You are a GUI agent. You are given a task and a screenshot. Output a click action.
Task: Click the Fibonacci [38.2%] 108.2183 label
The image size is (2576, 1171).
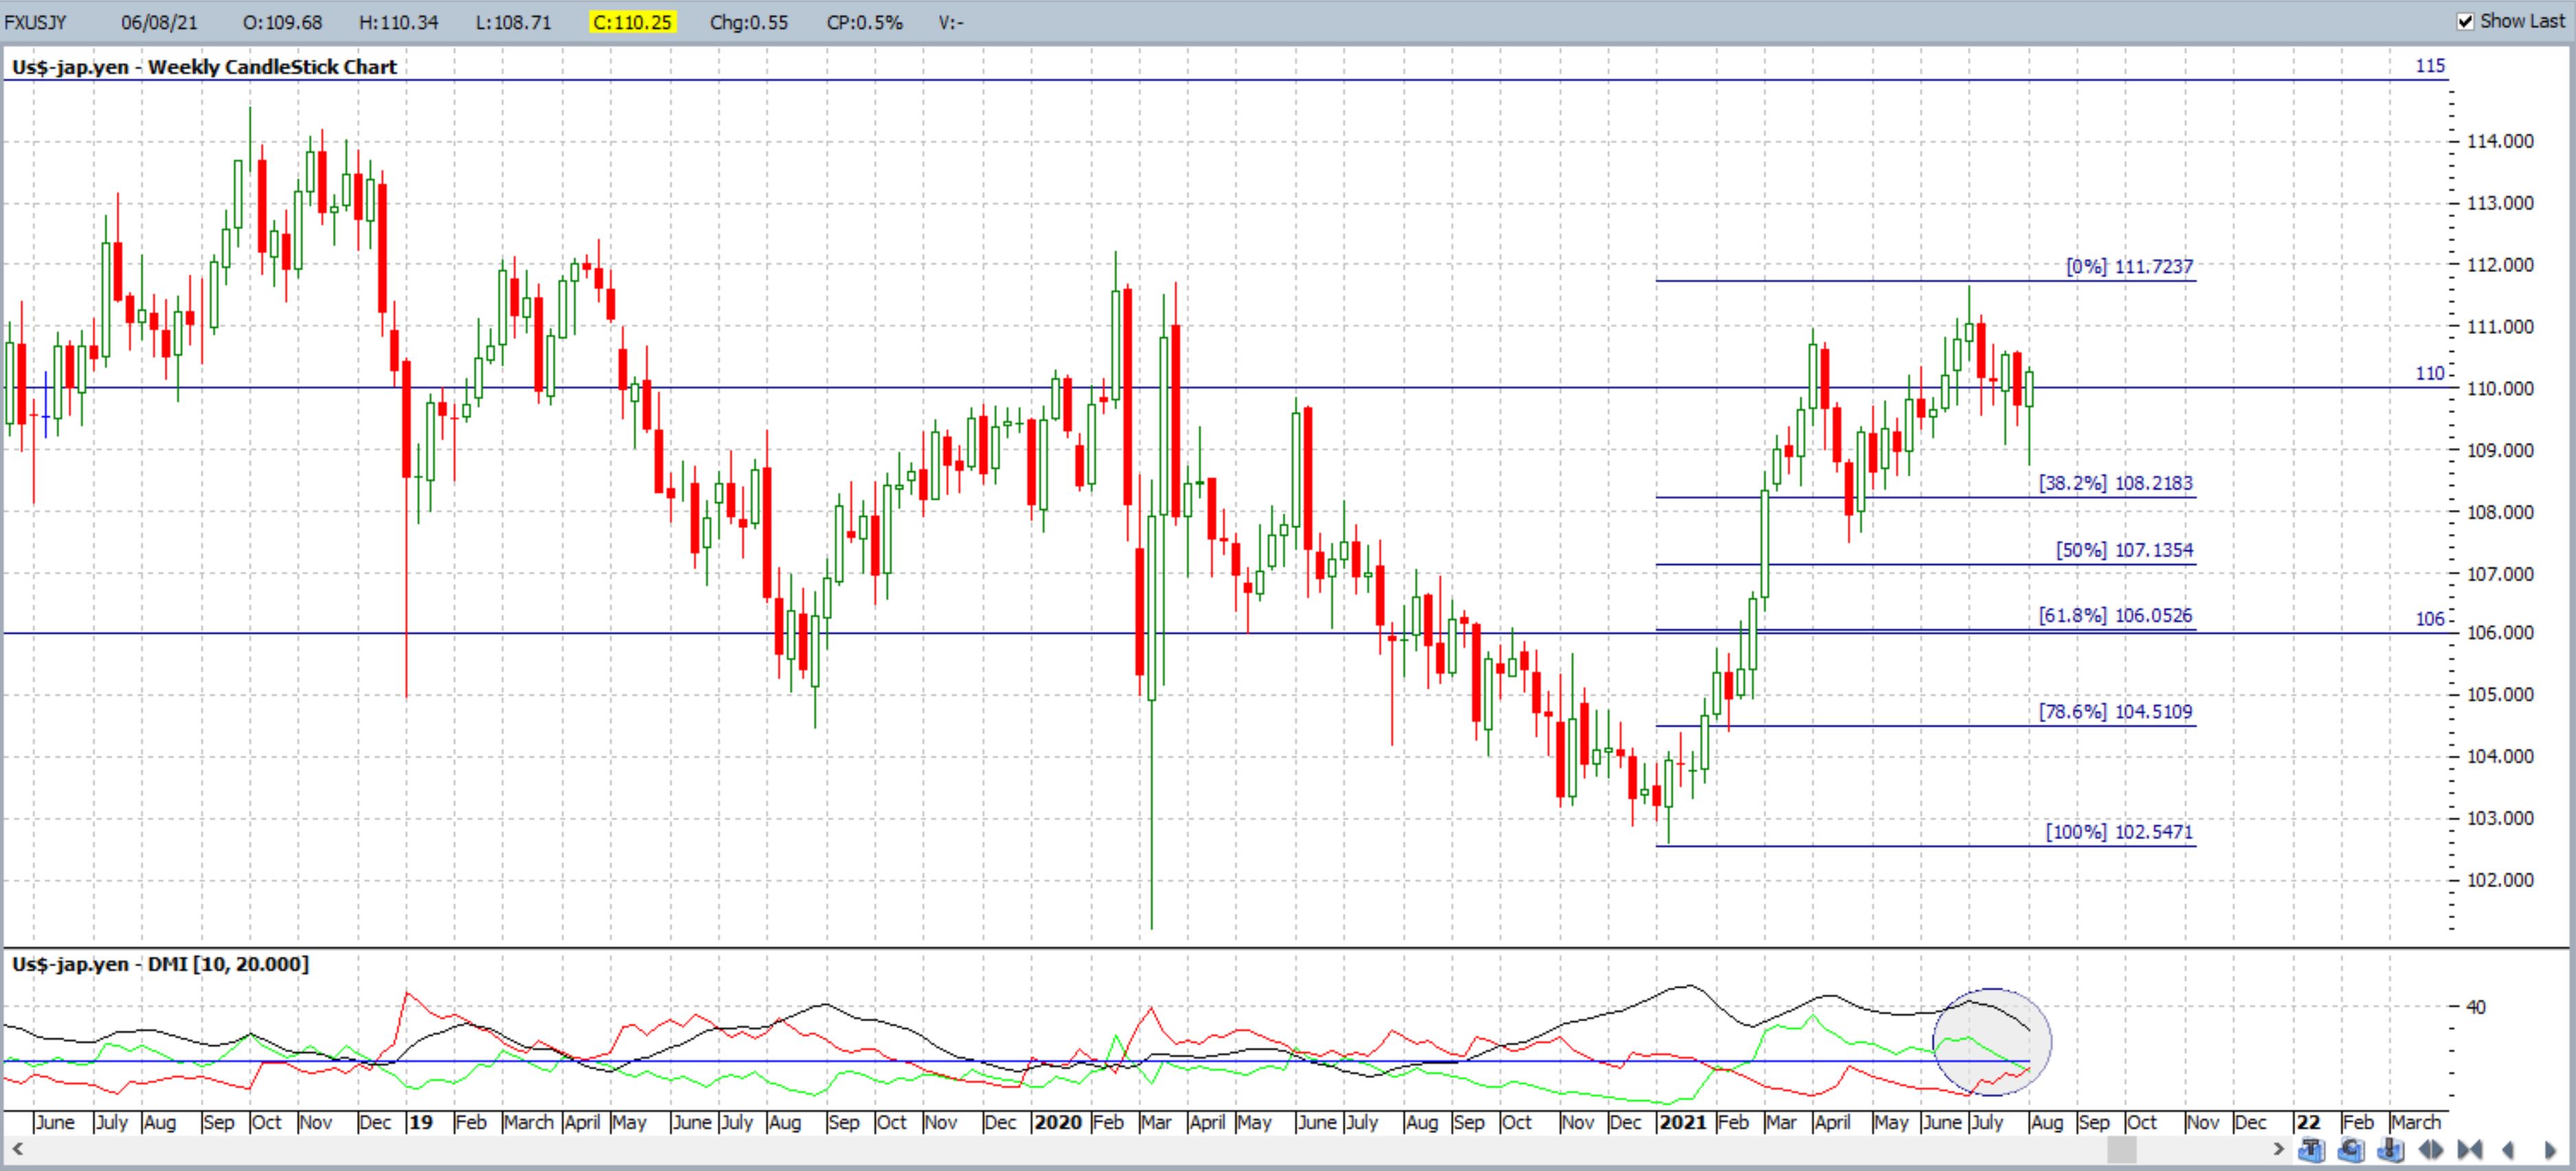point(2116,483)
